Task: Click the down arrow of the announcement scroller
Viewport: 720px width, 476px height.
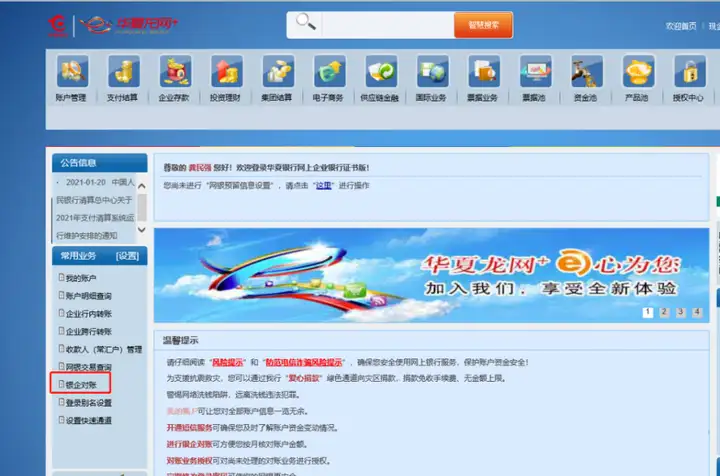Action: tap(142, 230)
